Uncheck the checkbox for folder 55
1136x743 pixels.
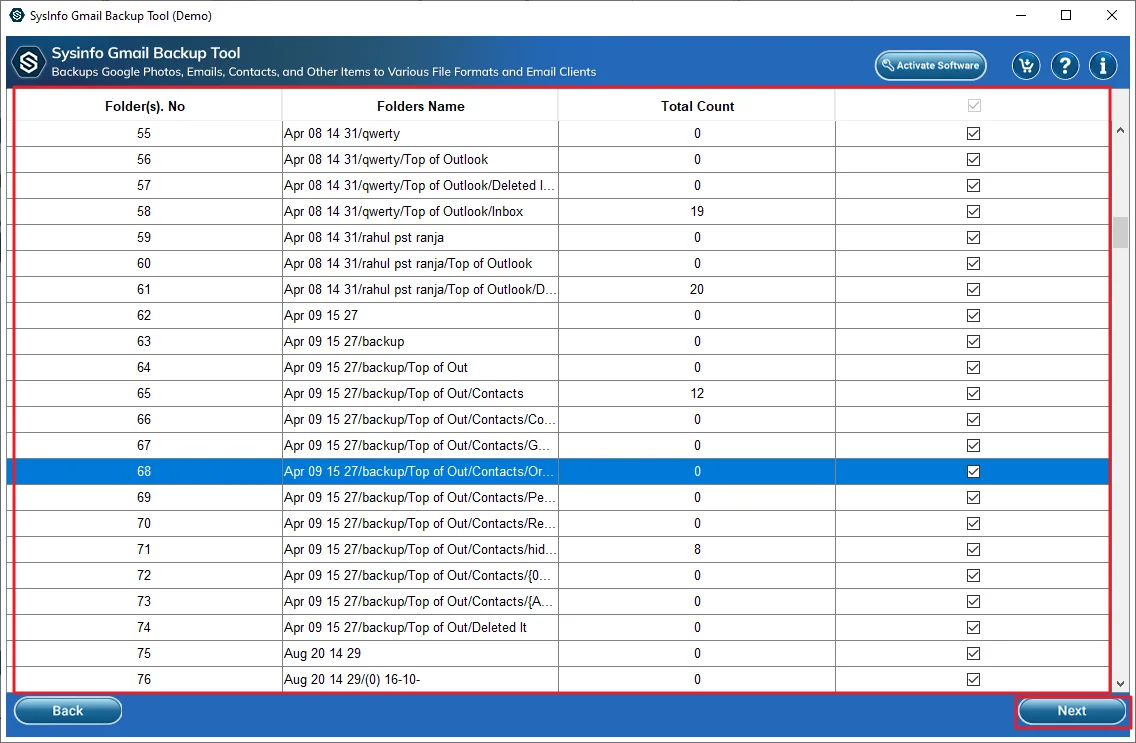[x=973, y=133]
